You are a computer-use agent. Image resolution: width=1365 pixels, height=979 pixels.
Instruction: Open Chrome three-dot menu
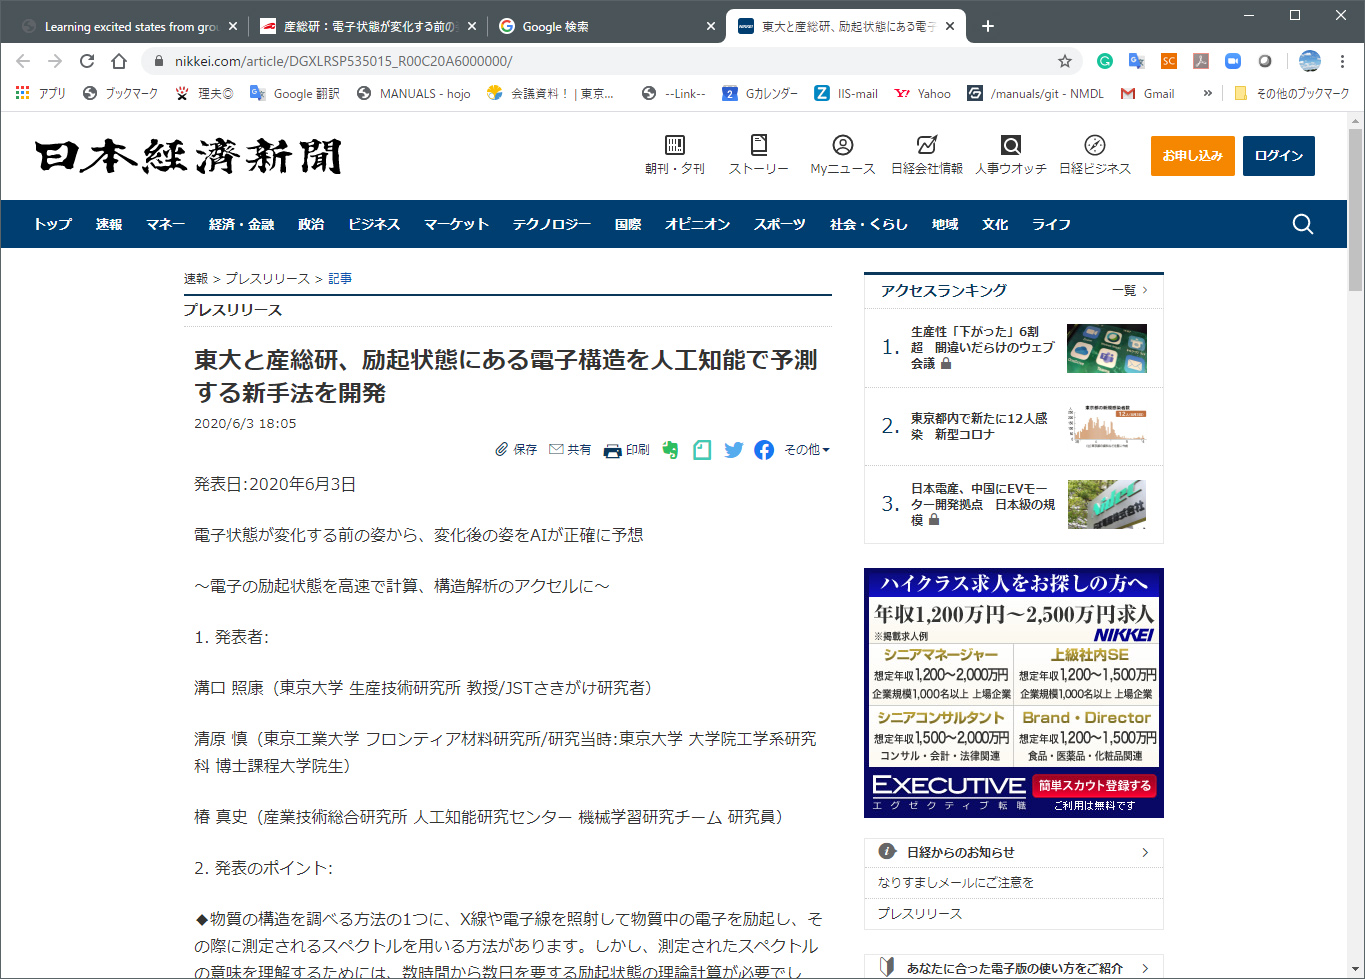pos(1343,61)
